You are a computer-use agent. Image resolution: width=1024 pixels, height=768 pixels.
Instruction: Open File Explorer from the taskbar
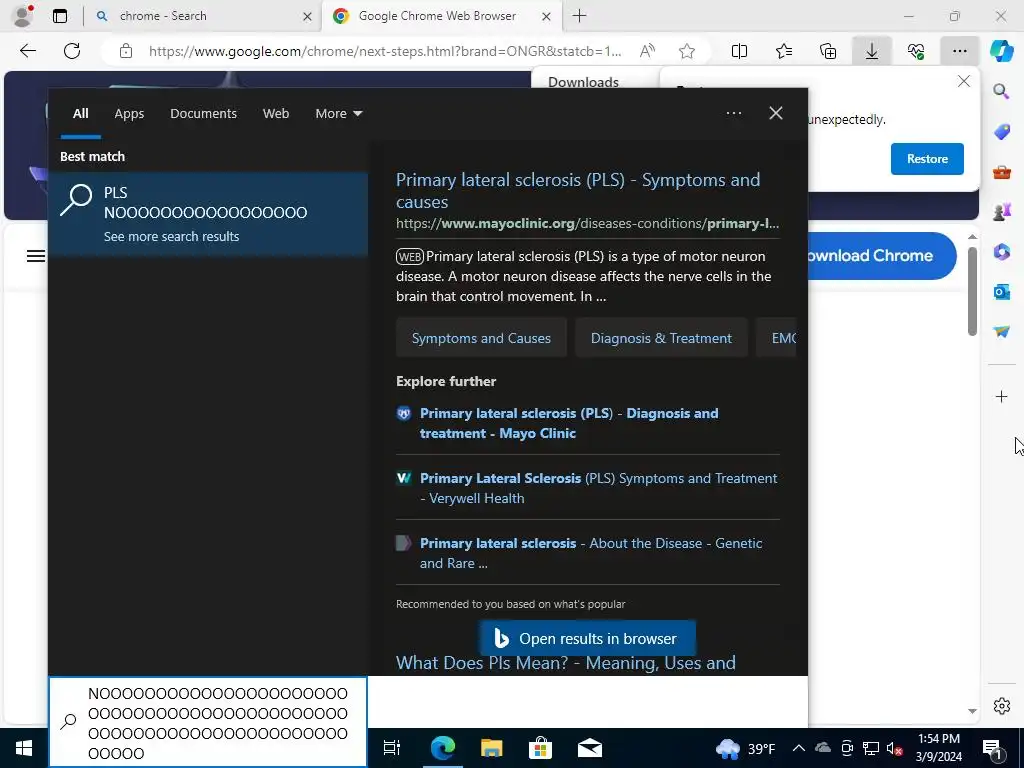pos(491,748)
